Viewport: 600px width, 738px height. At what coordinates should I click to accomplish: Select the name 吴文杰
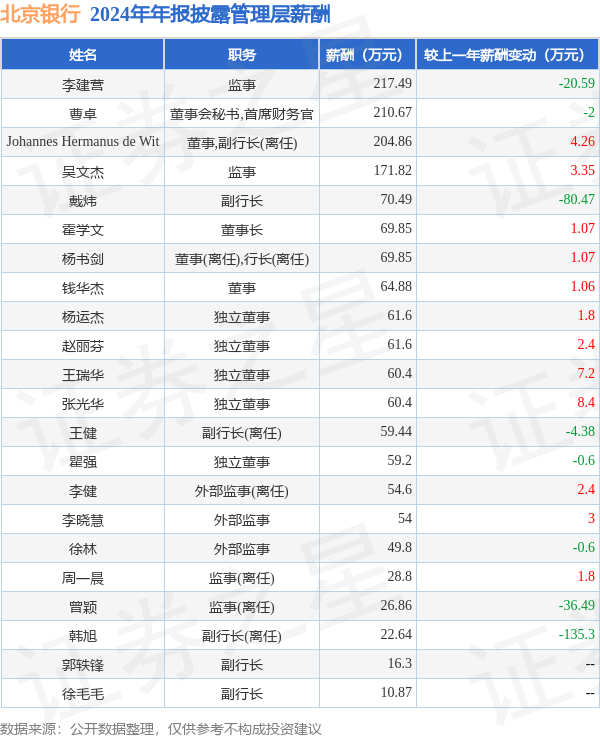tap(83, 172)
